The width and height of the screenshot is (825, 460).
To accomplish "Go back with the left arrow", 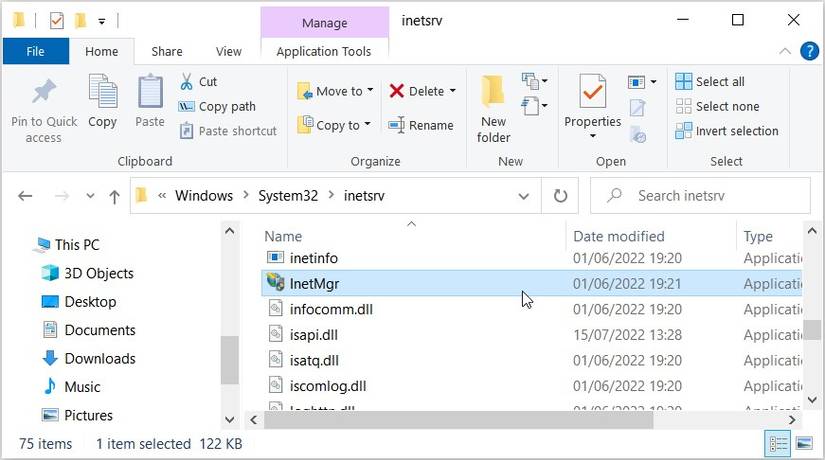I will [x=25, y=196].
